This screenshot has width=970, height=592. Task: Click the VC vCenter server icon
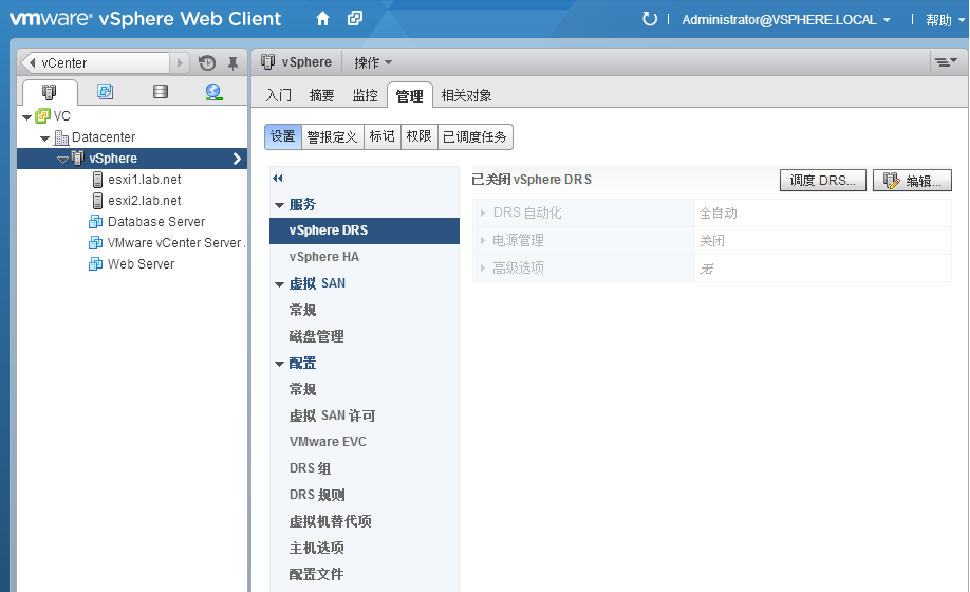43,116
